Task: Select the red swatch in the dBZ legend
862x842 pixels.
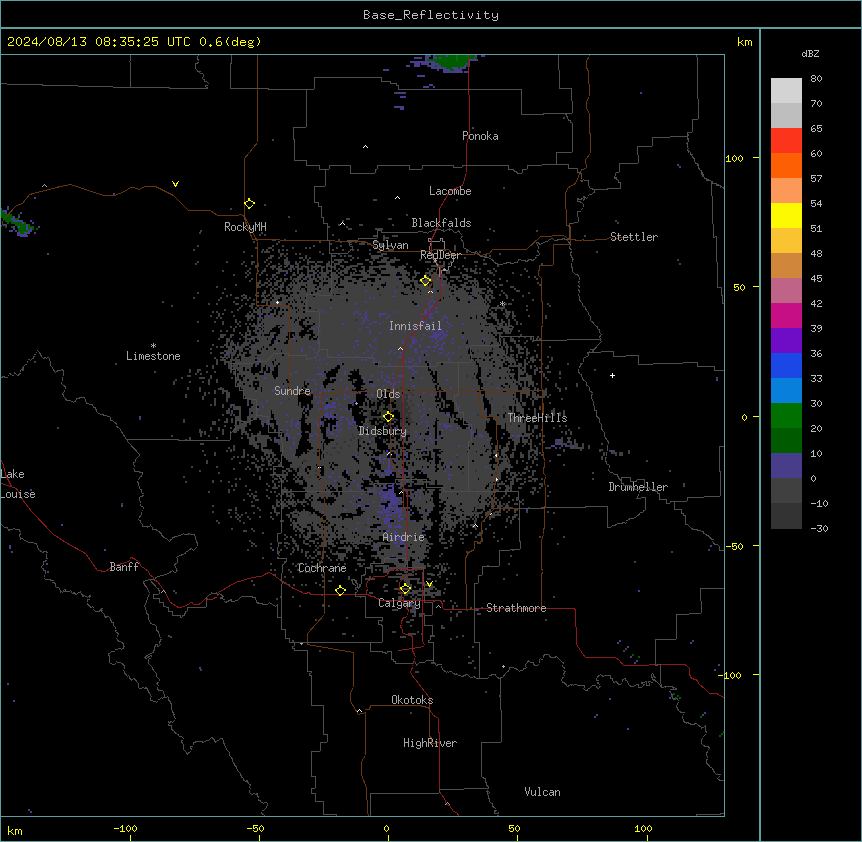Action: [x=786, y=141]
